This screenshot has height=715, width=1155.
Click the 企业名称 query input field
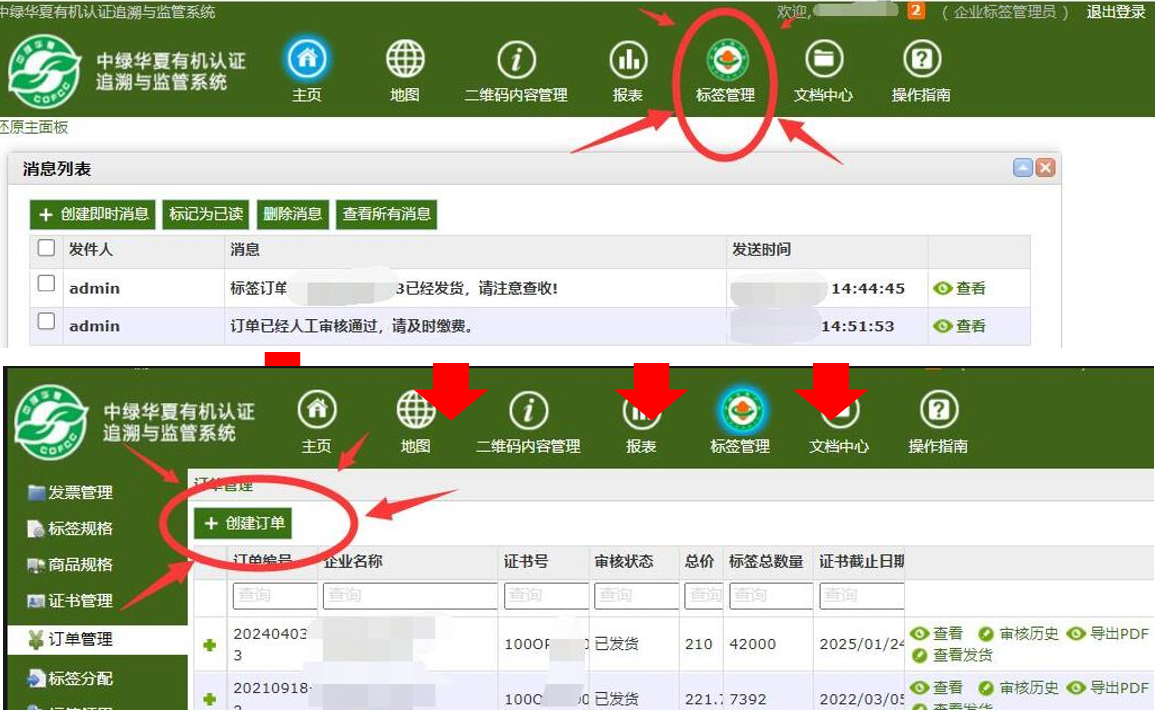tap(409, 596)
